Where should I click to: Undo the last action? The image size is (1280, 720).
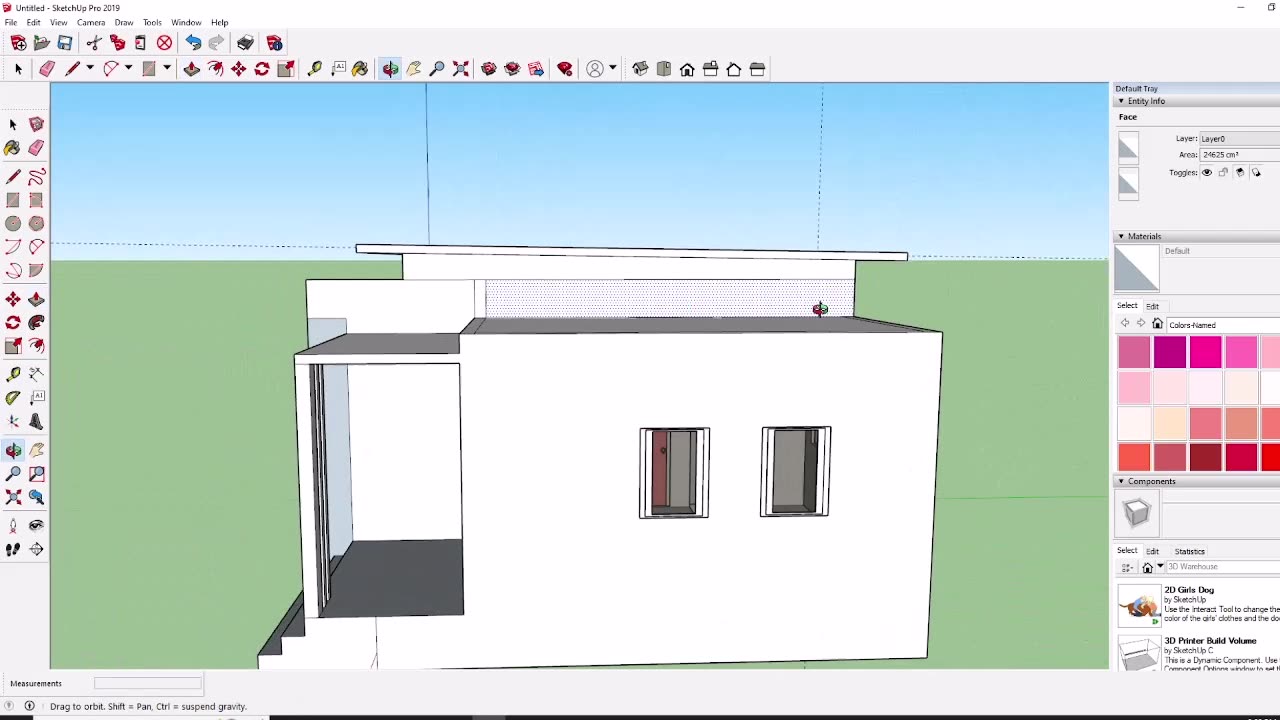pos(193,43)
